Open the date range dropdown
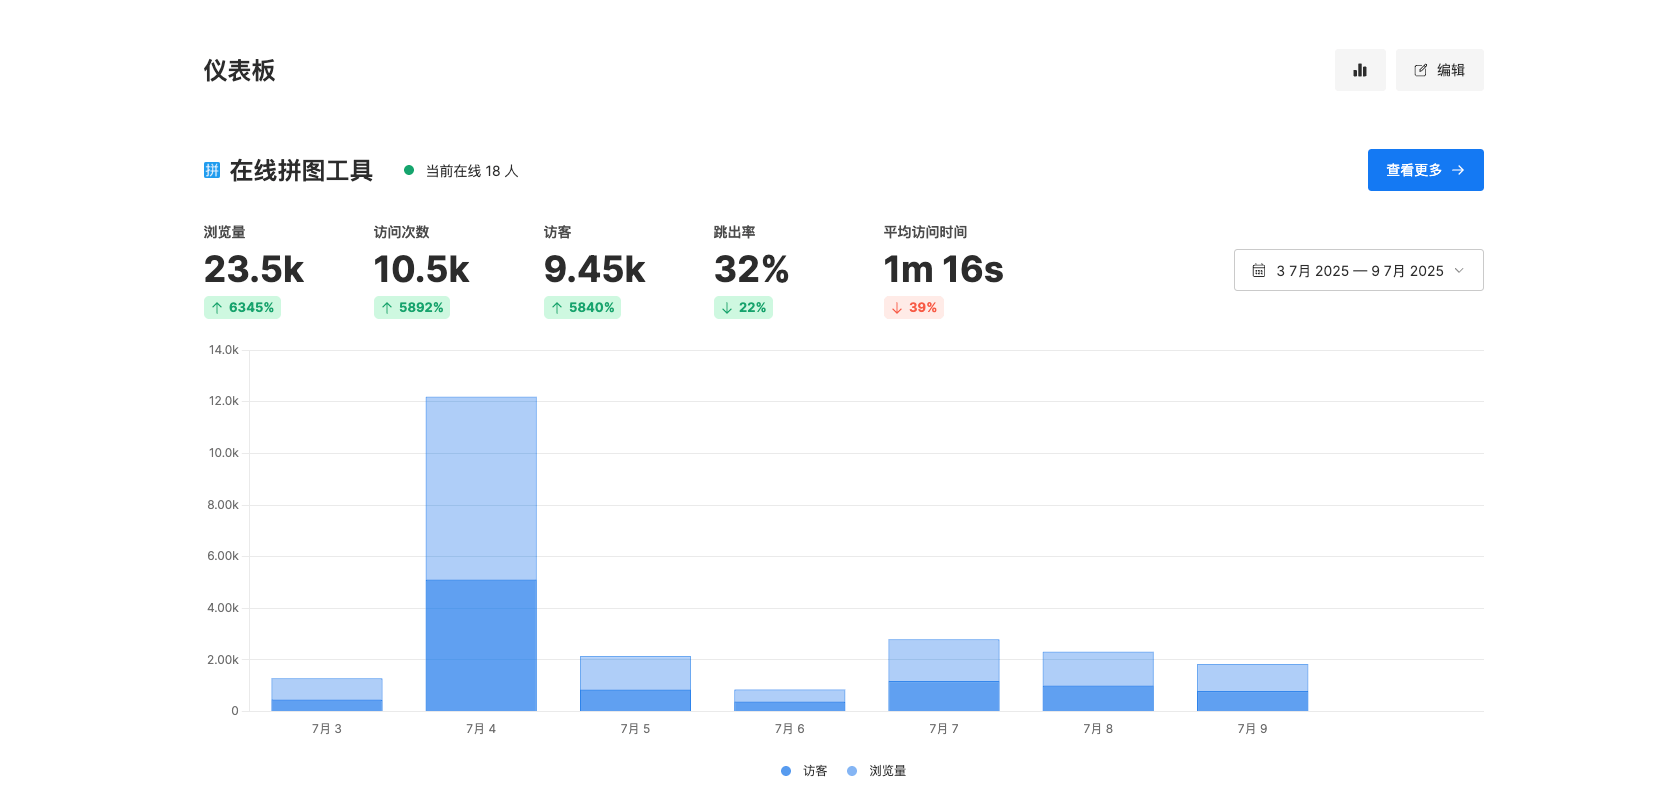The image size is (1676, 805). click(1358, 271)
